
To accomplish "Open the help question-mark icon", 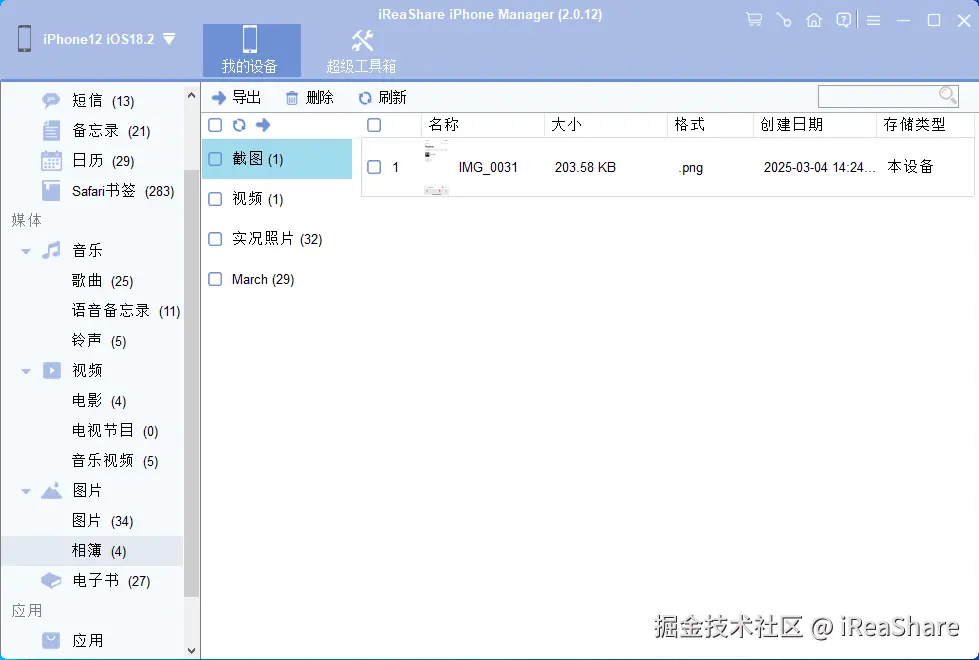I will pos(843,19).
